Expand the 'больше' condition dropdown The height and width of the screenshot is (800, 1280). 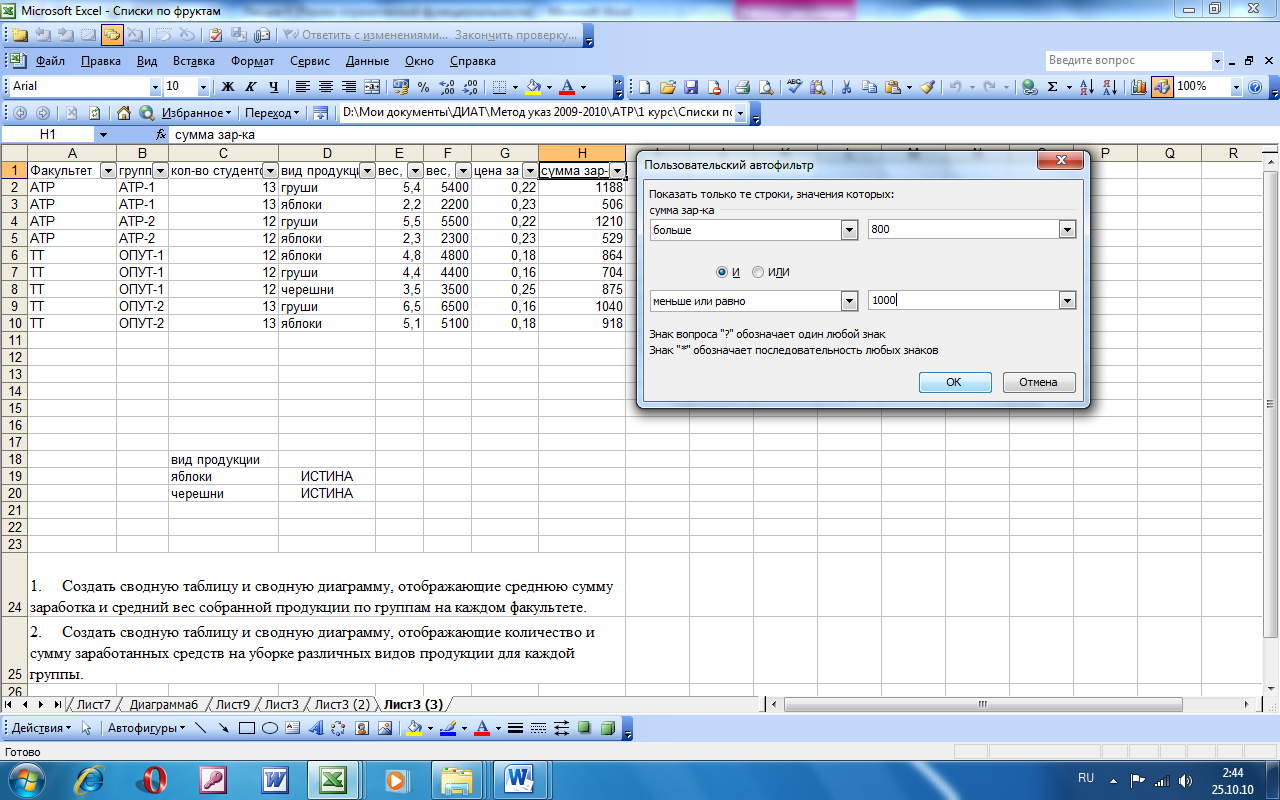click(x=849, y=230)
